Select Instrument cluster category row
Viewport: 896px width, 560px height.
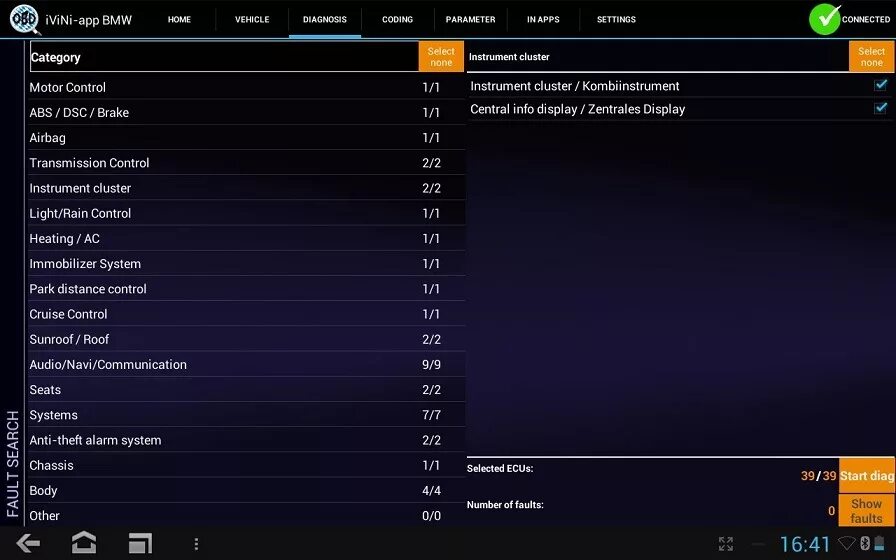click(246, 188)
